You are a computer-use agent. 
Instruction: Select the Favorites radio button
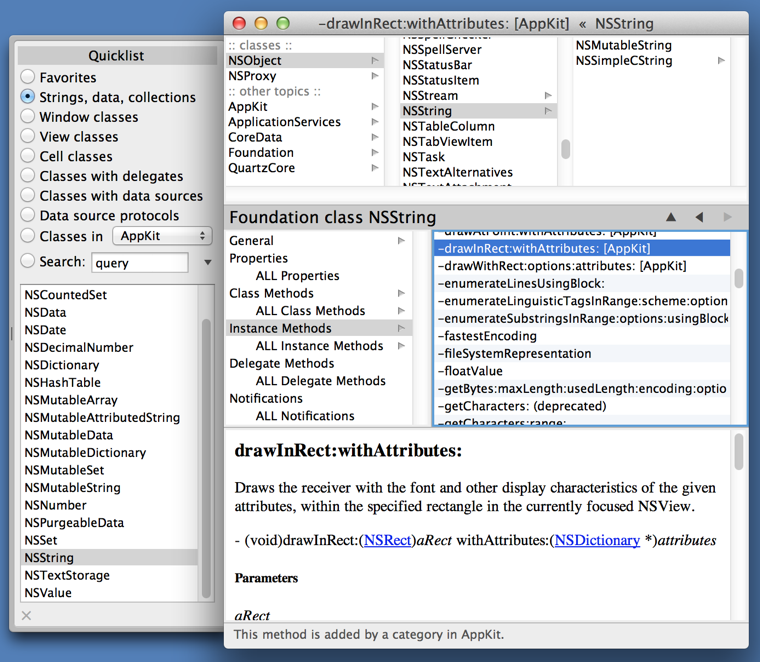(28, 77)
